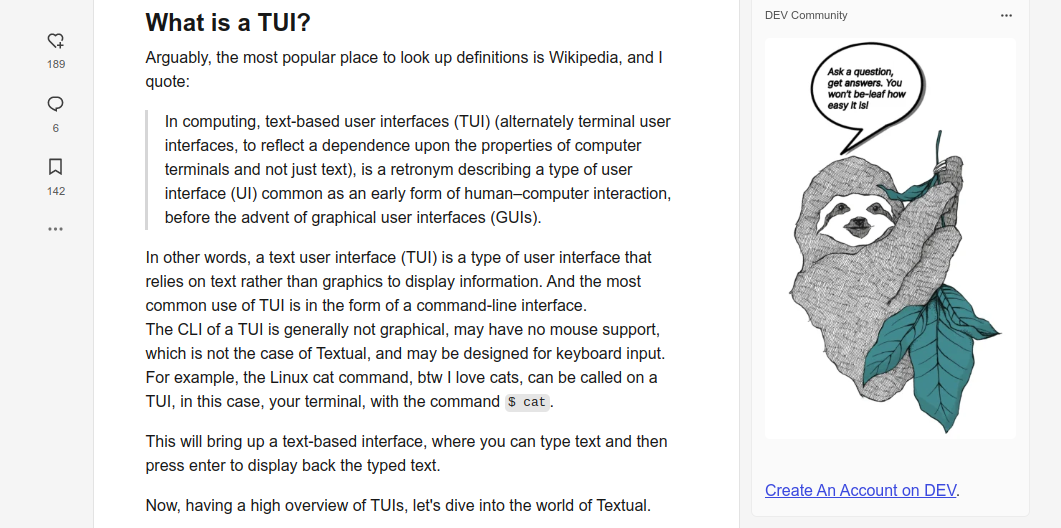Open the DEV Community card three-dot menu
Viewport: 1061px width, 528px height.
[1006, 15]
